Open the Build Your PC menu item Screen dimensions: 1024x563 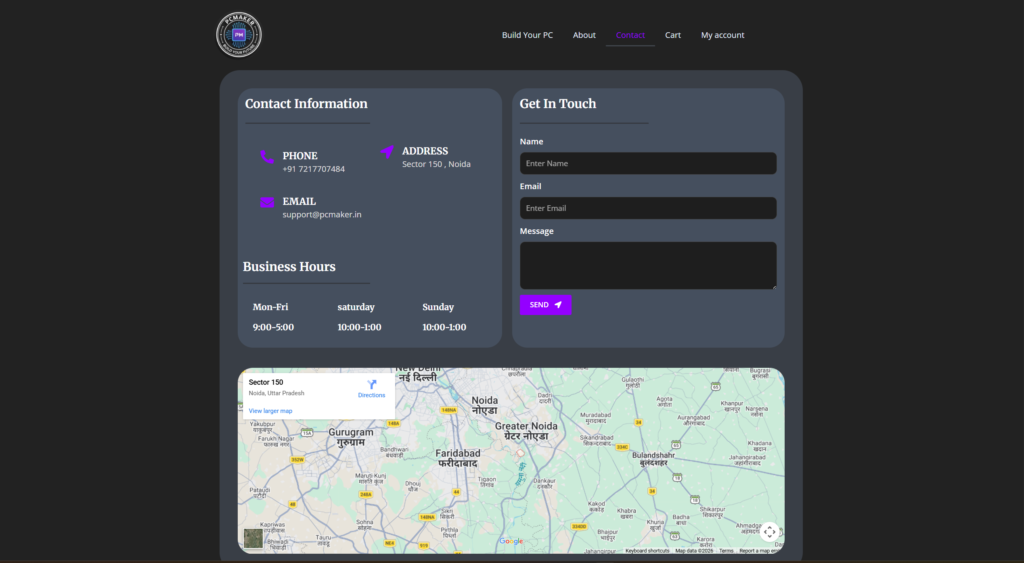point(527,35)
